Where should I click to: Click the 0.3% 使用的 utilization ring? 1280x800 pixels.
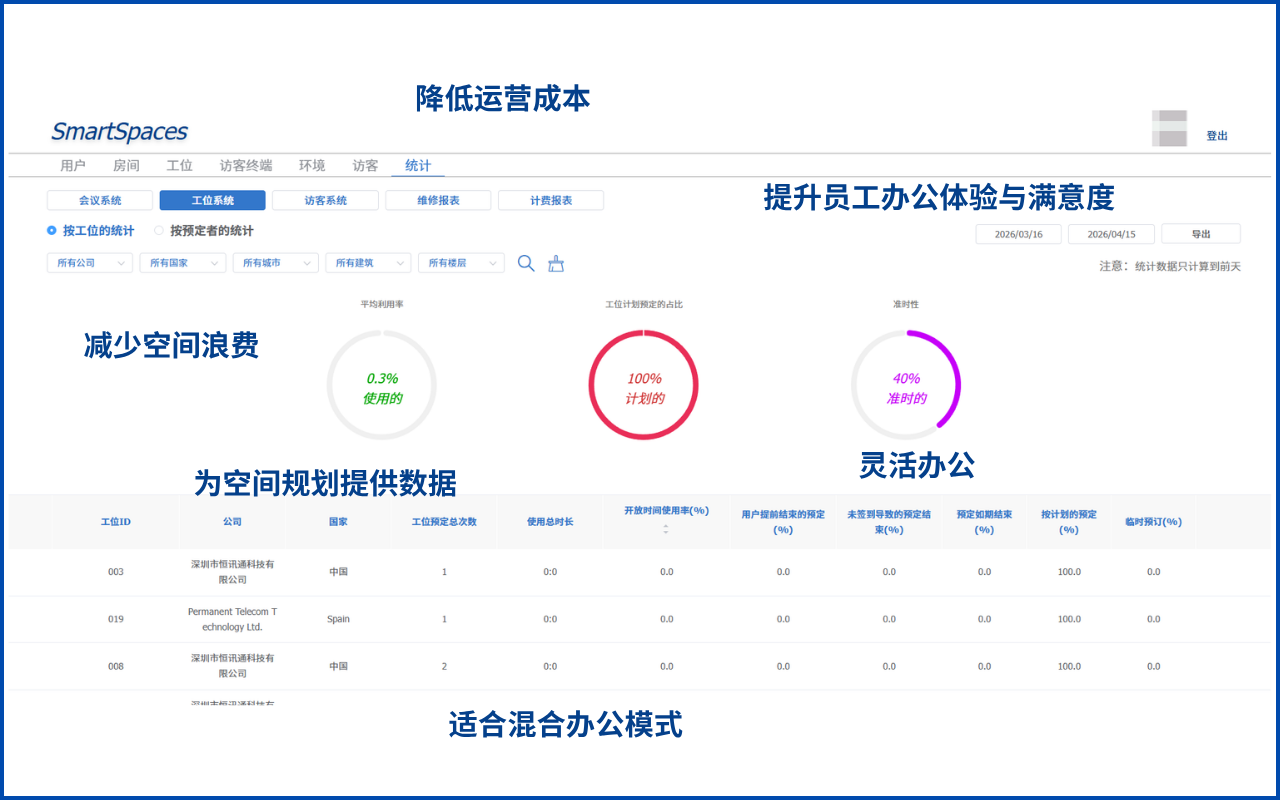tap(382, 386)
